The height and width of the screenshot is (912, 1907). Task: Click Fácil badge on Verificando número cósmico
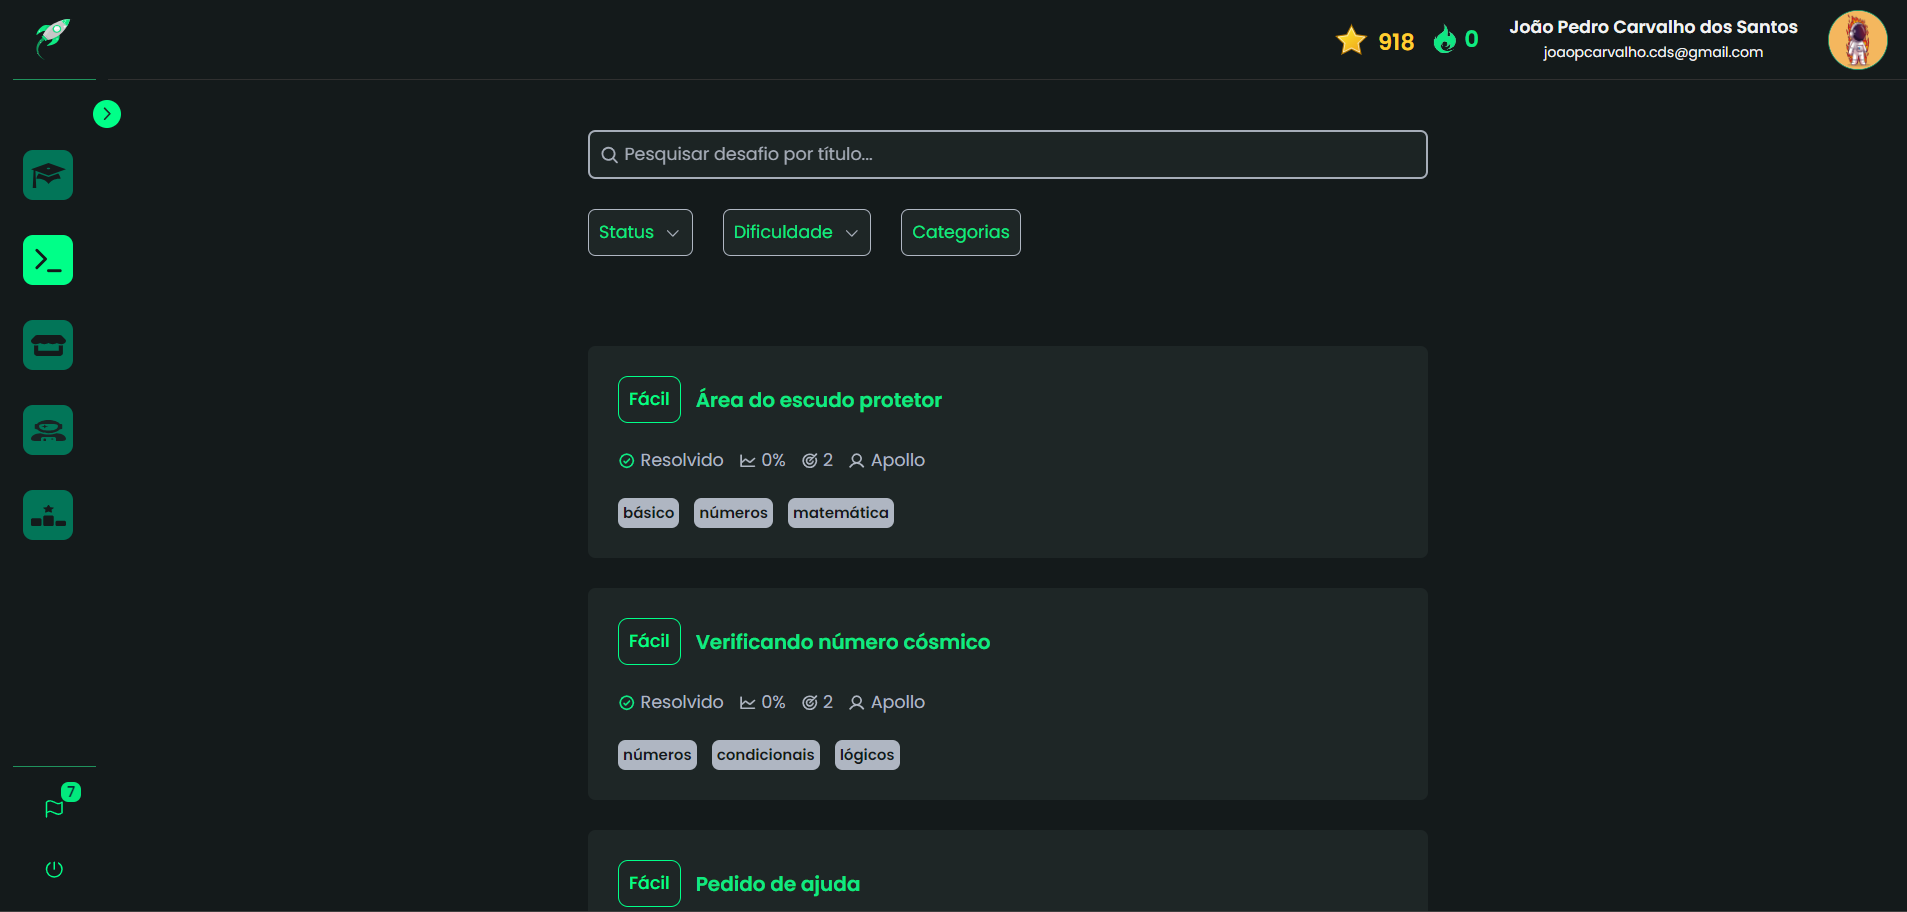(x=649, y=641)
